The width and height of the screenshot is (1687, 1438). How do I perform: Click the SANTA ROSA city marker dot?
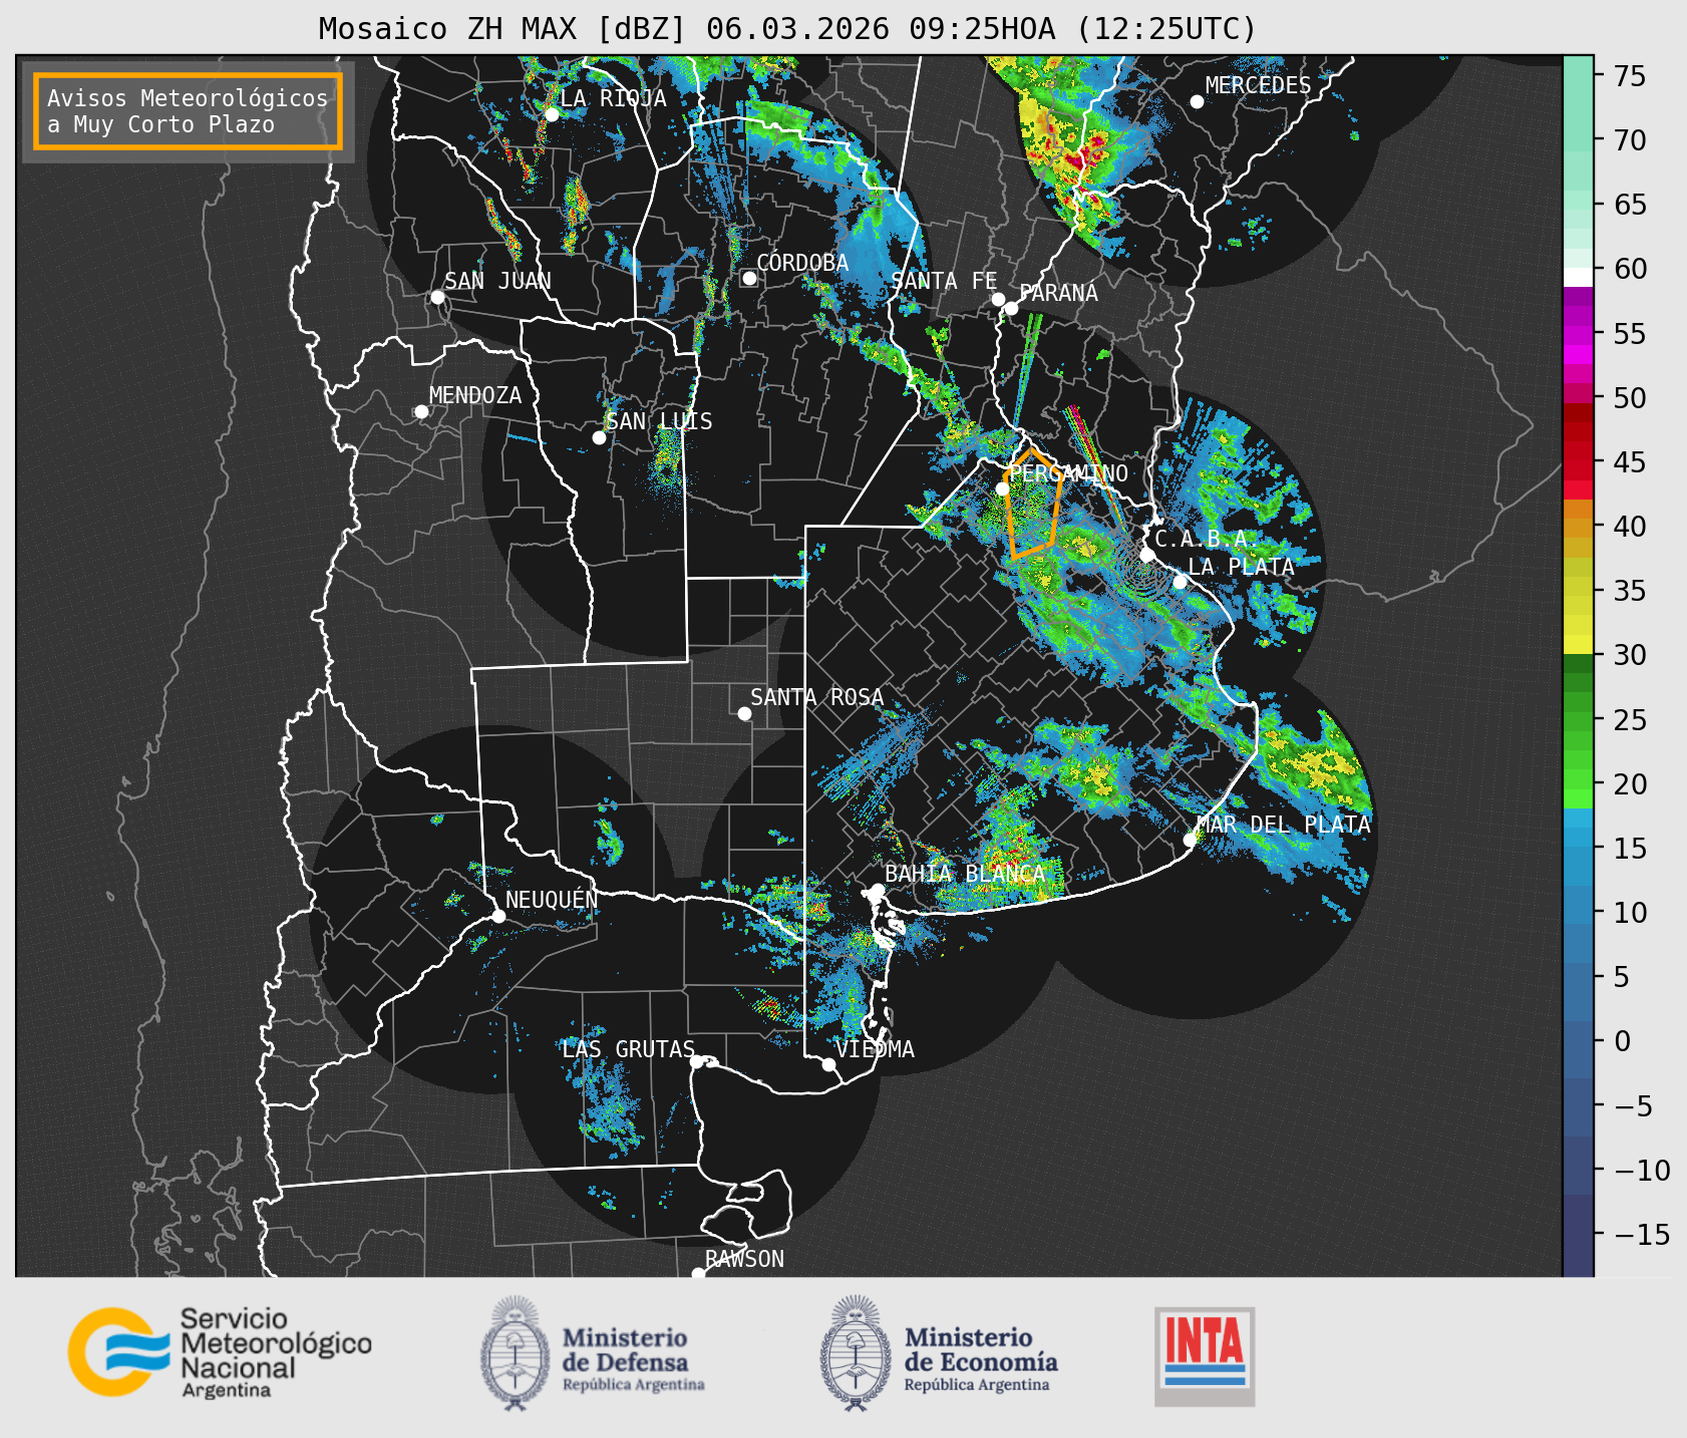[744, 713]
